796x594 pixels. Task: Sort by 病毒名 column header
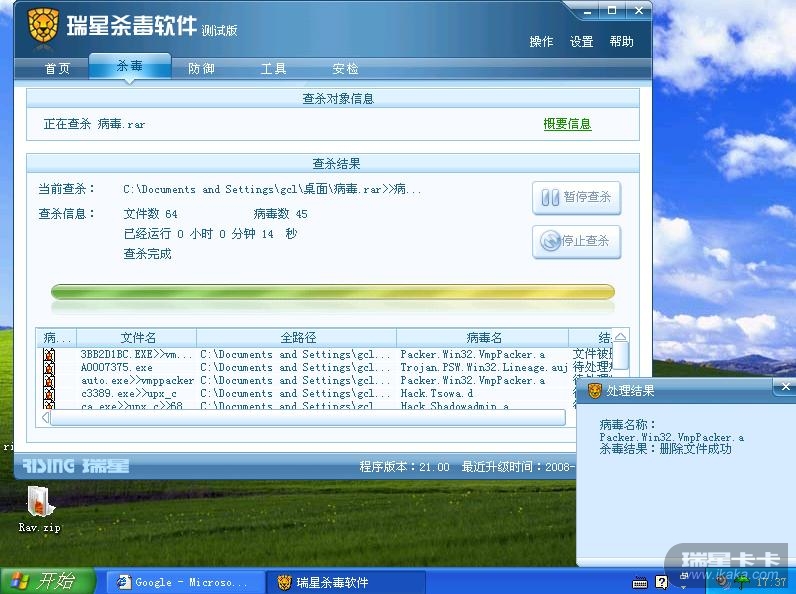click(483, 338)
